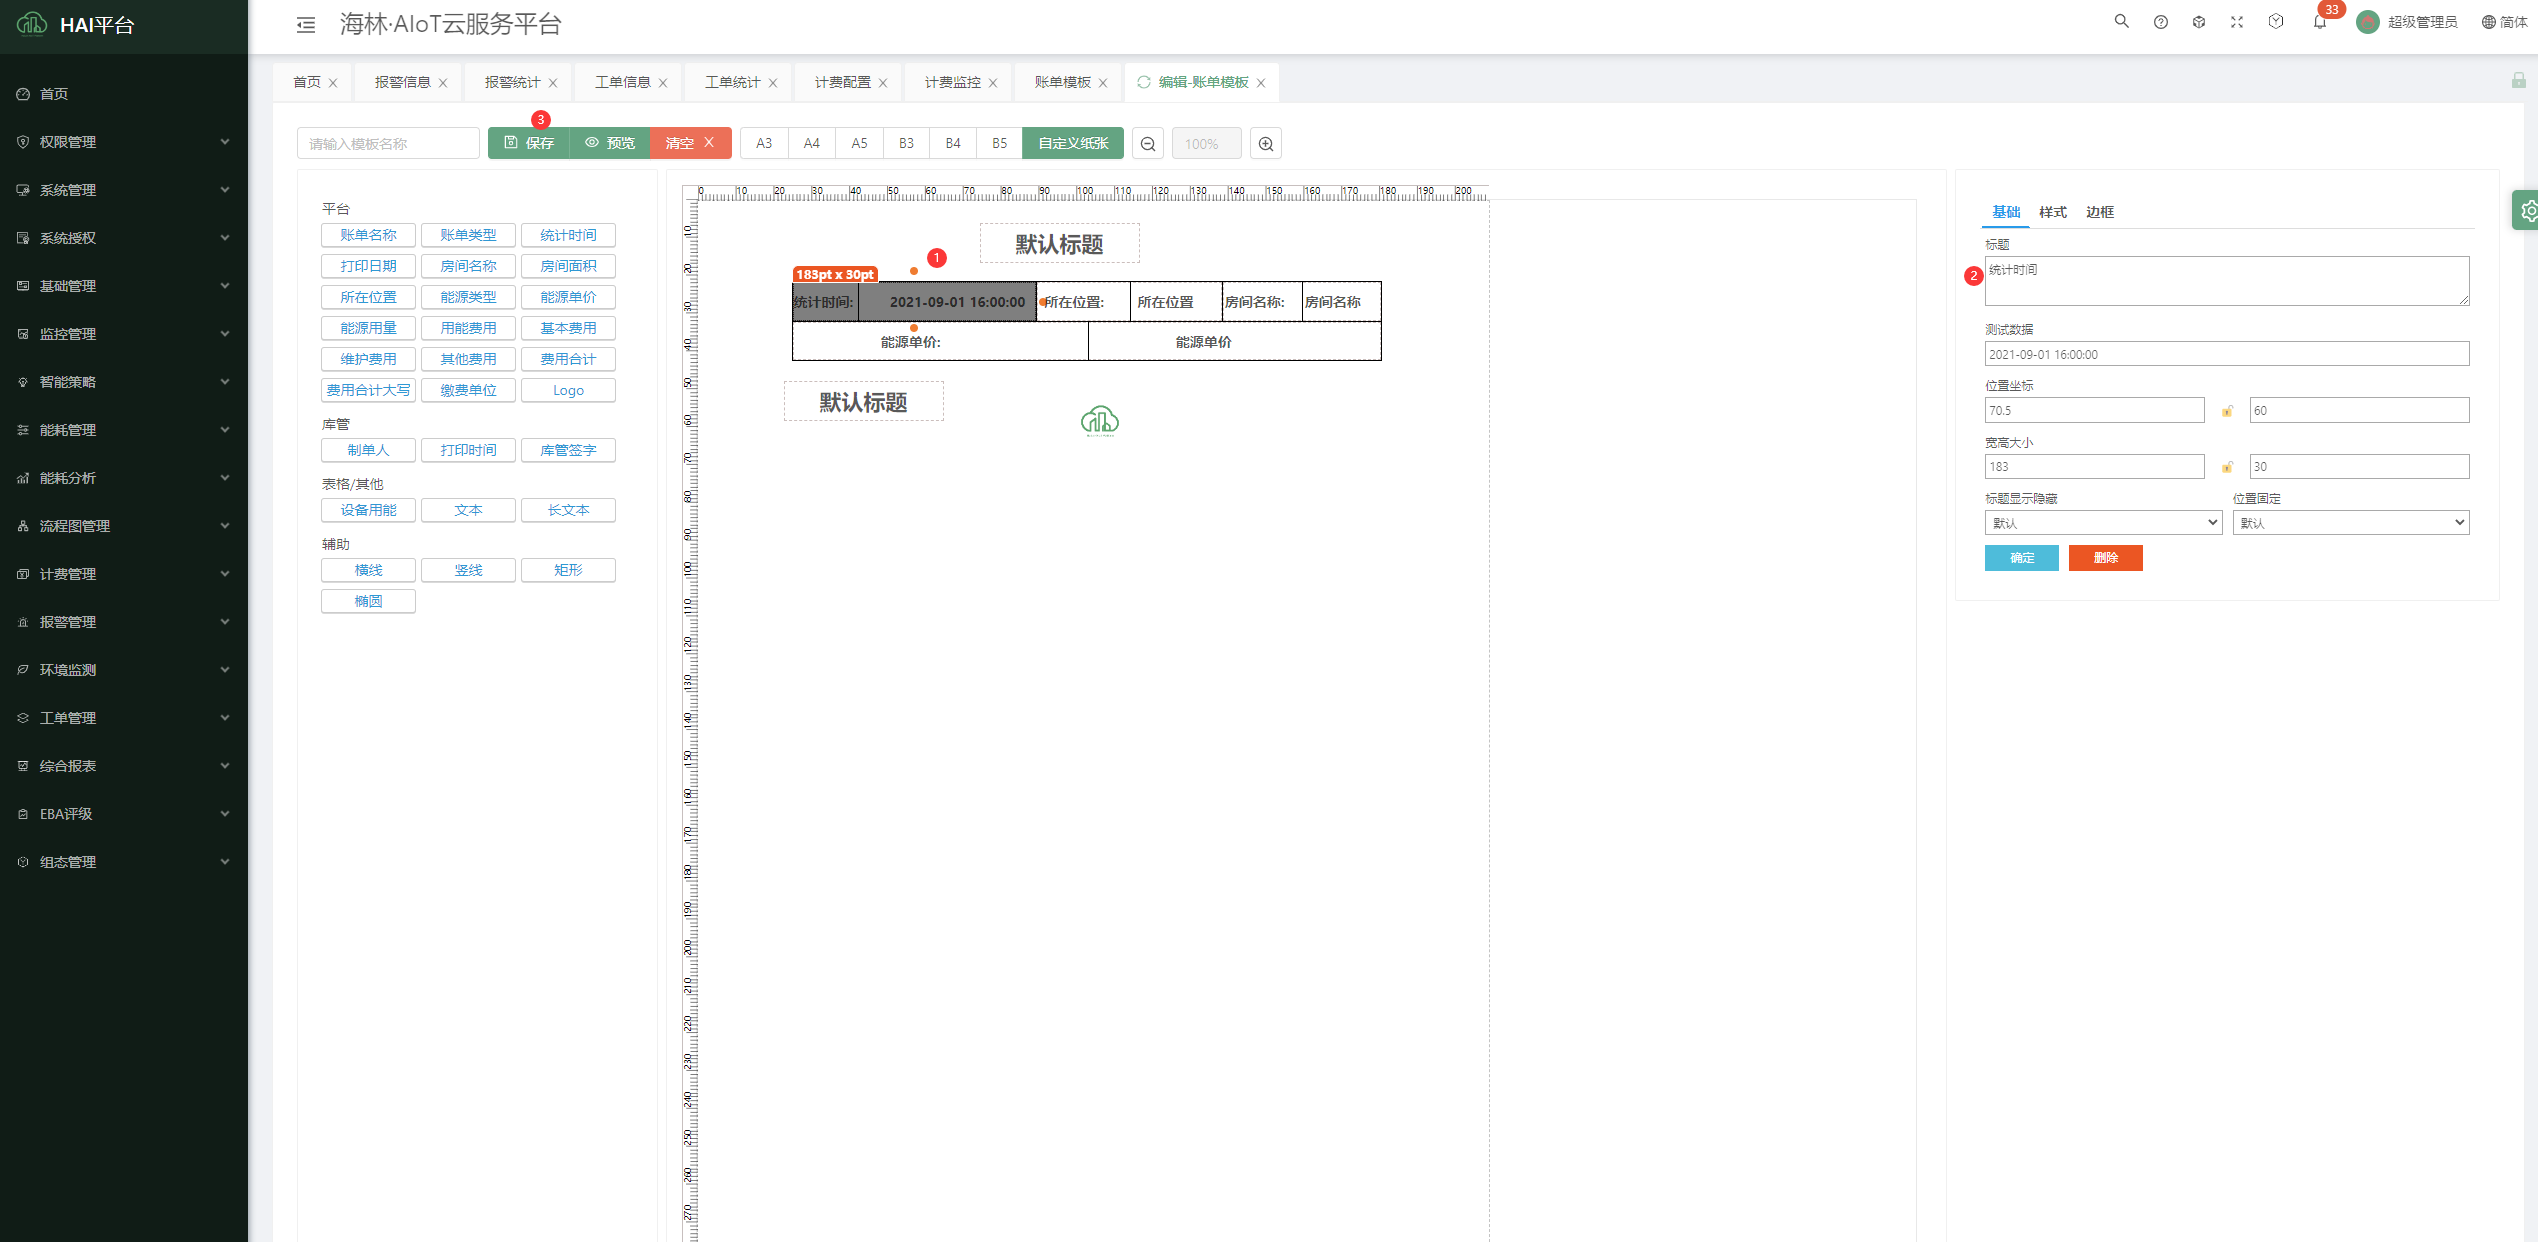Toggle the position coordinate lock icon
The width and height of the screenshot is (2538, 1242).
tap(2227, 411)
